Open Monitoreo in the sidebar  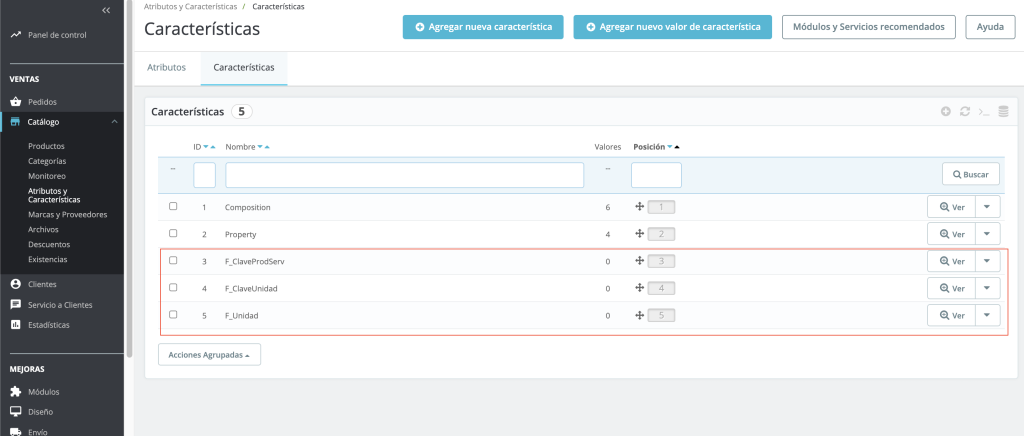click(47, 176)
